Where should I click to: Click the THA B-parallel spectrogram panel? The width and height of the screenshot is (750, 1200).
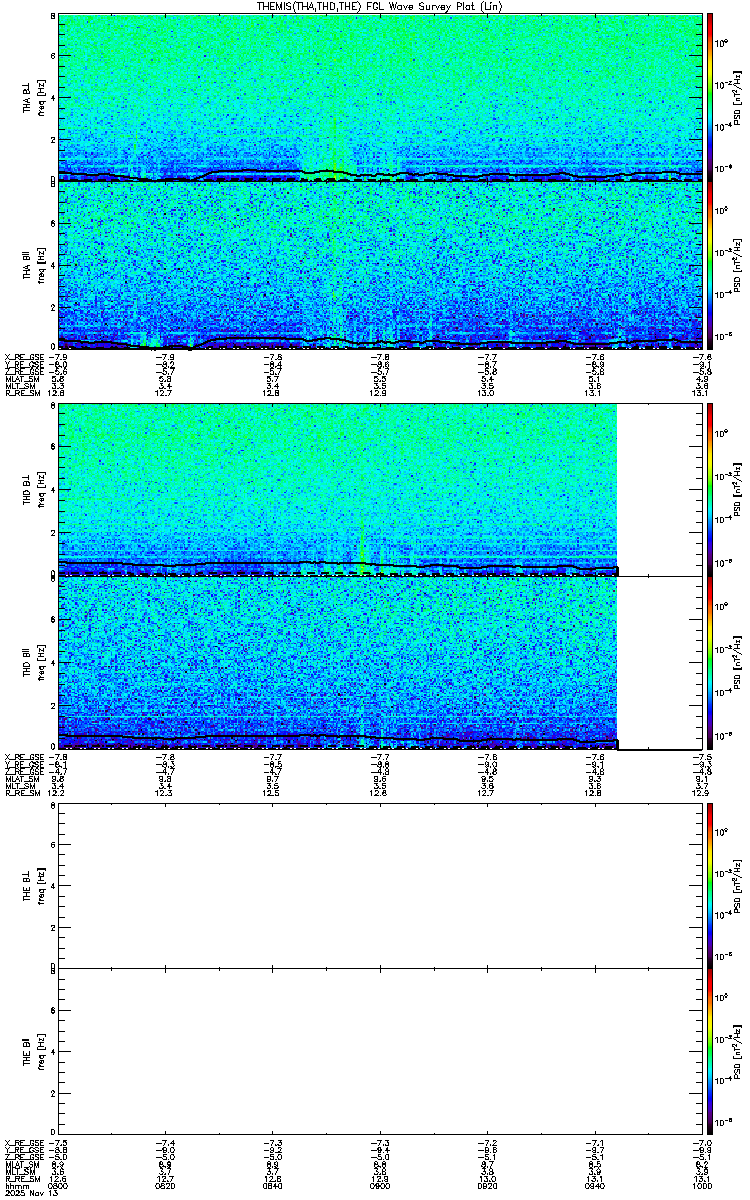point(380,265)
